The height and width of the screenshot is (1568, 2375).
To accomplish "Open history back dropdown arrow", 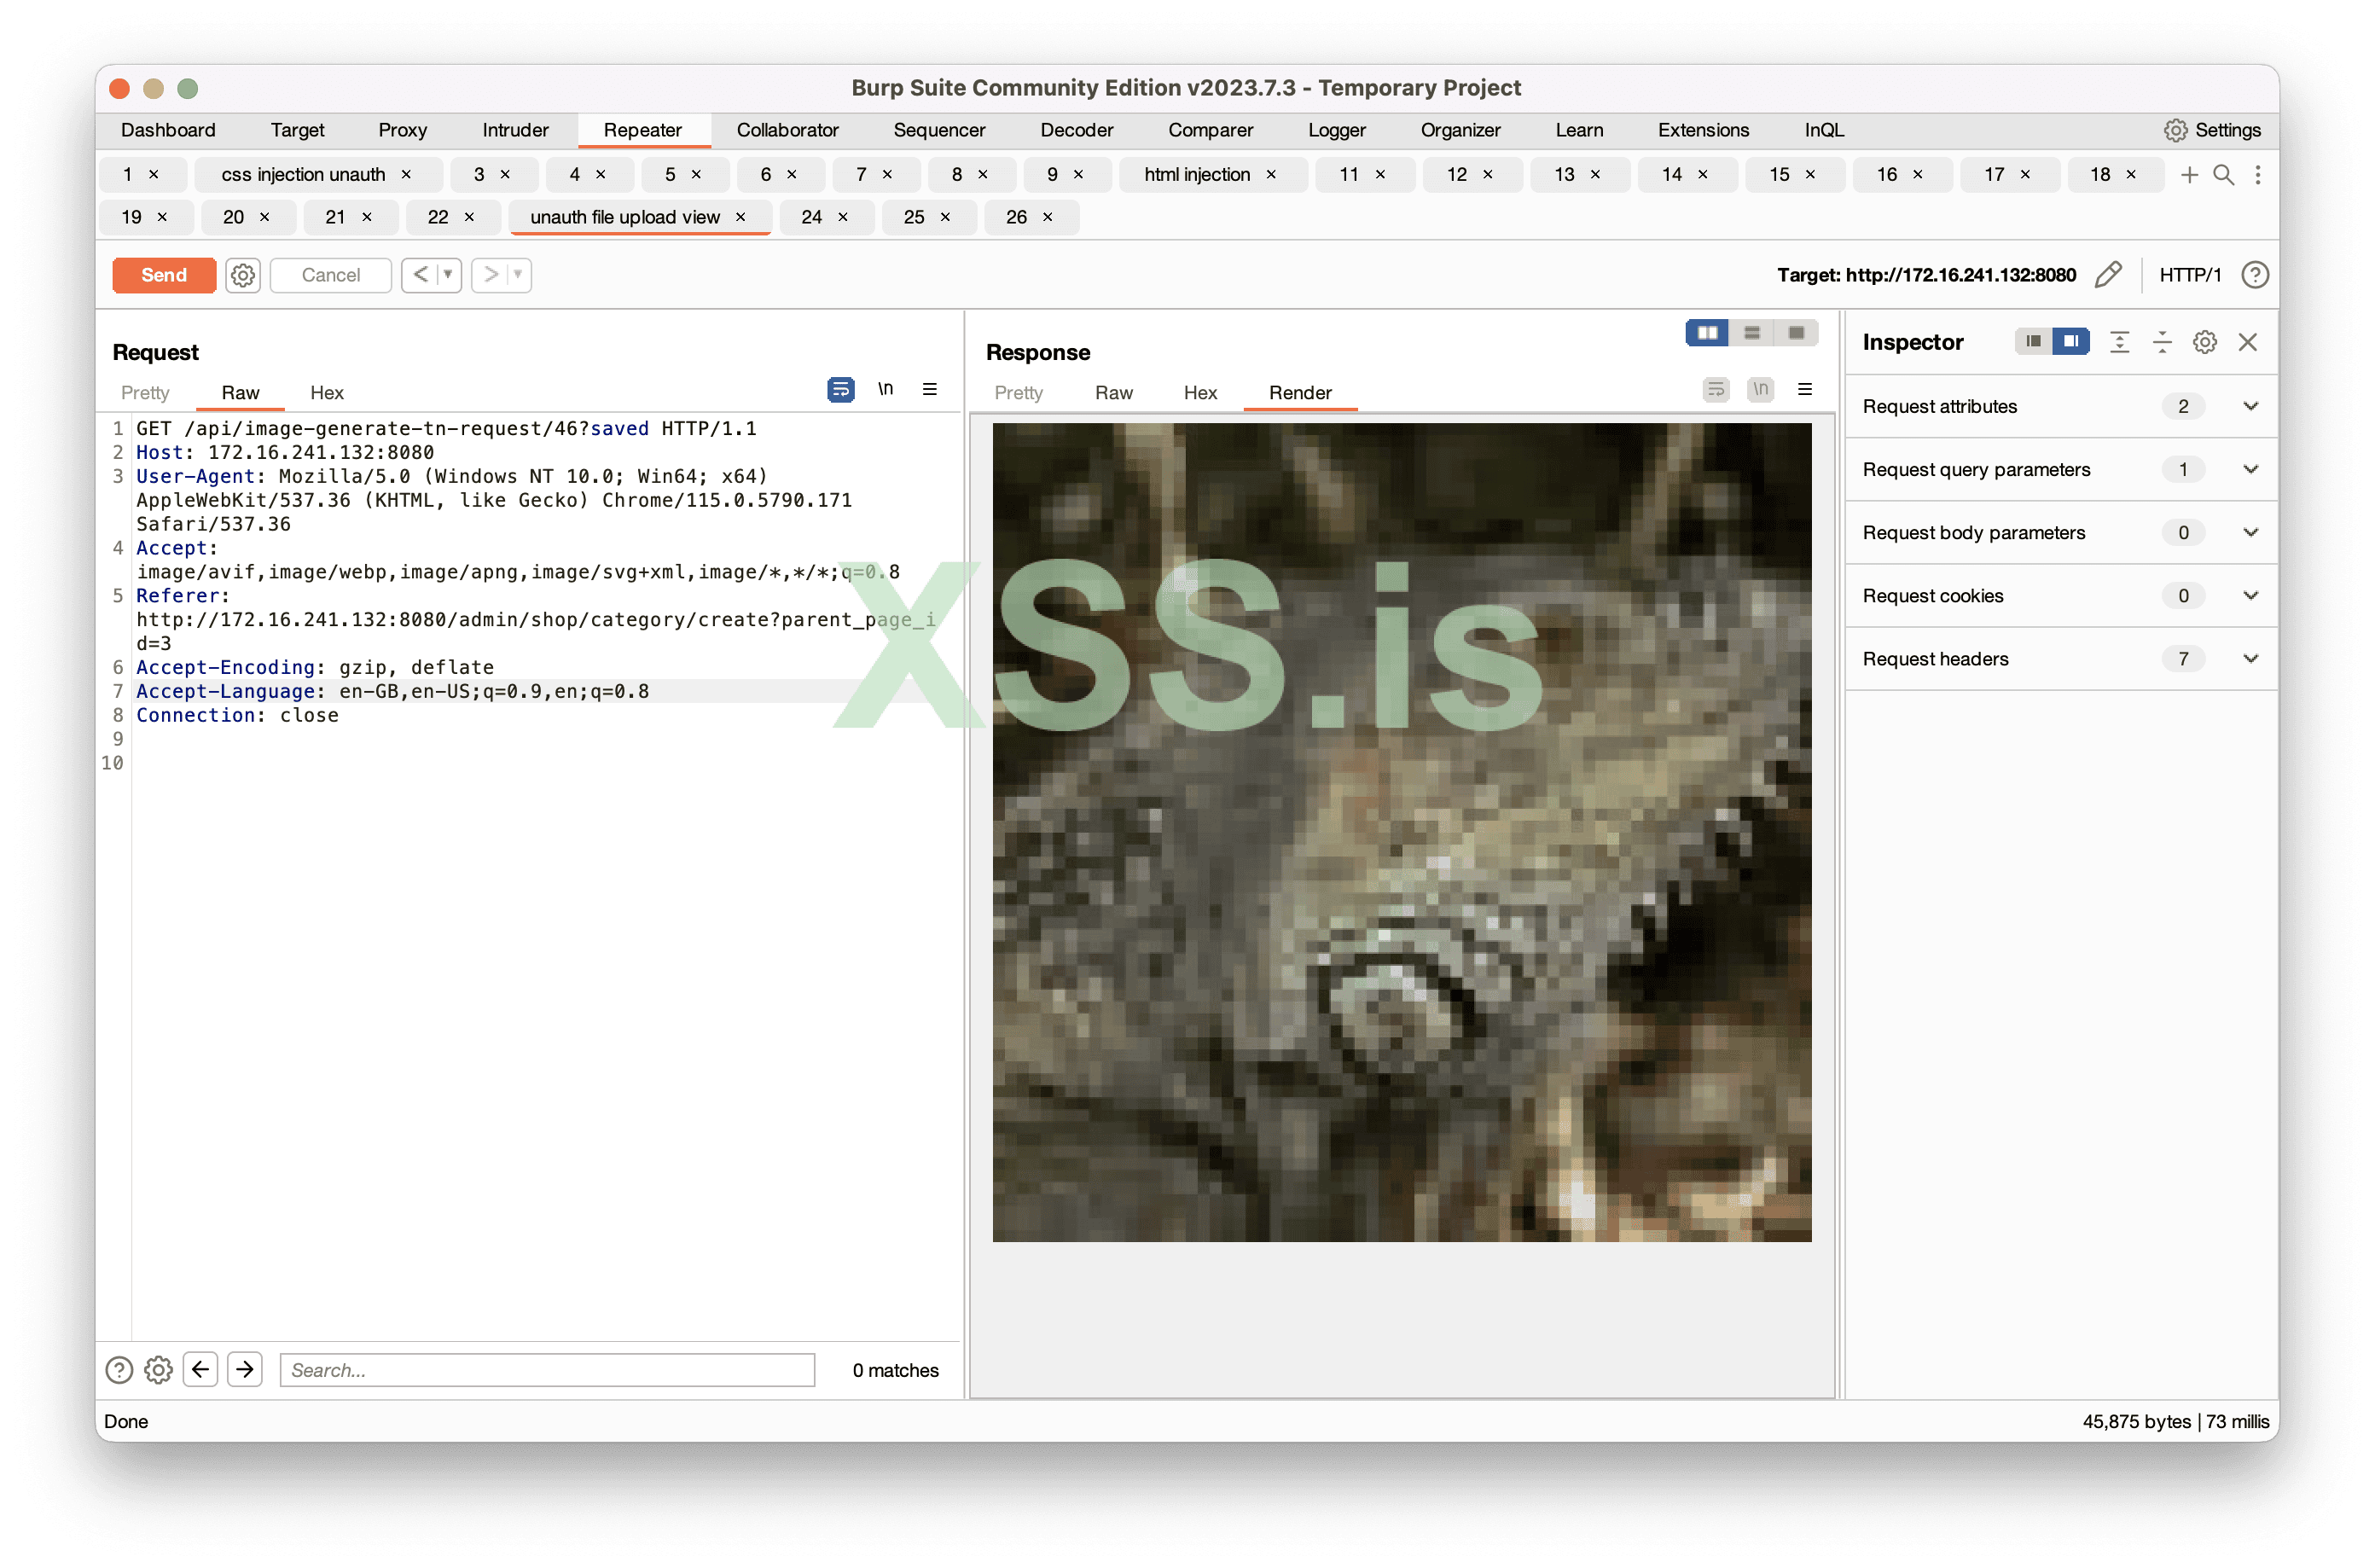I will pyautogui.click(x=448, y=275).
